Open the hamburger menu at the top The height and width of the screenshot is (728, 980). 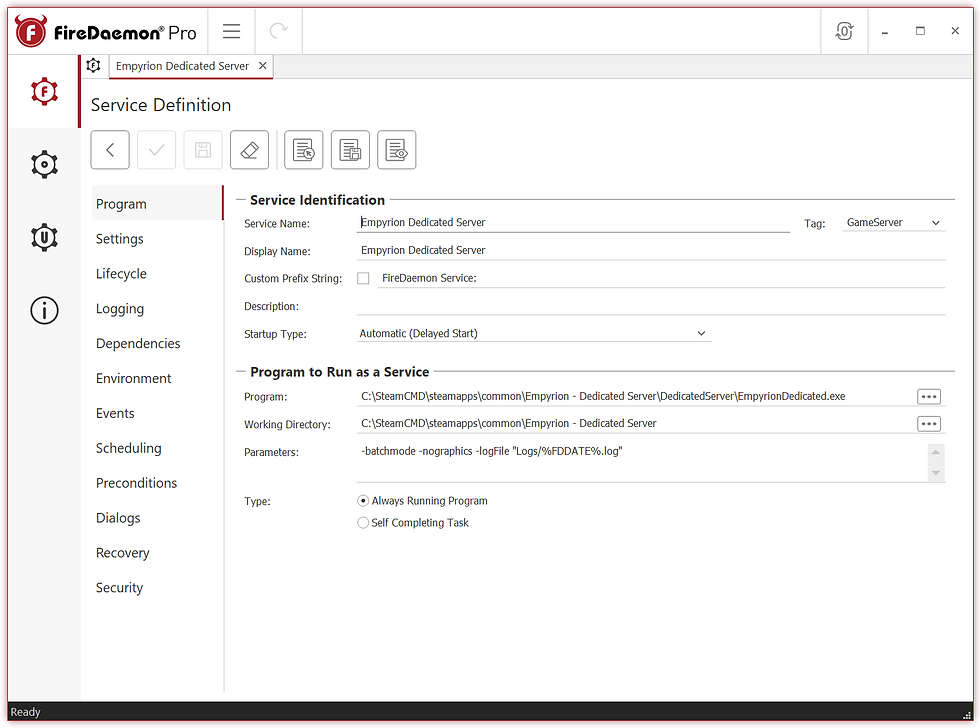[x=231, y=31]
